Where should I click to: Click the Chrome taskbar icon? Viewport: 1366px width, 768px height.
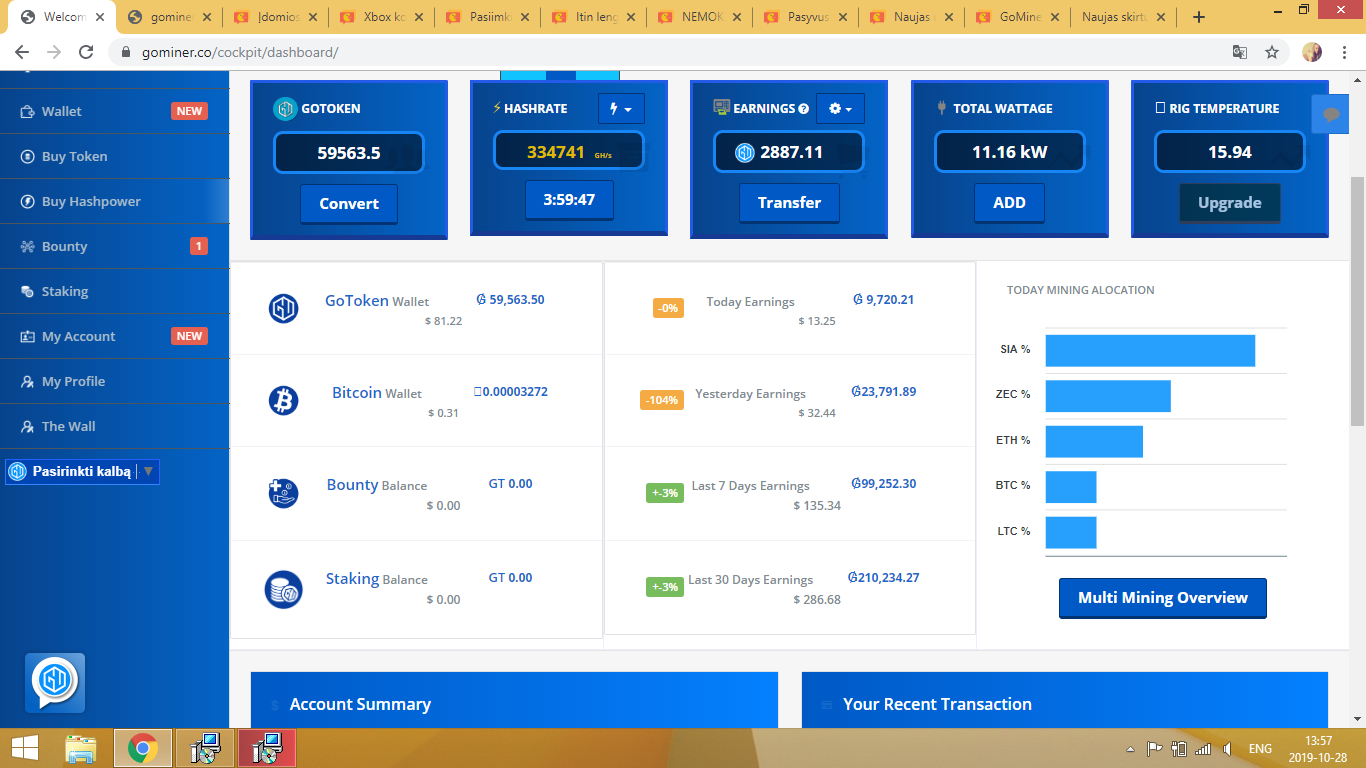coord(143,748)
